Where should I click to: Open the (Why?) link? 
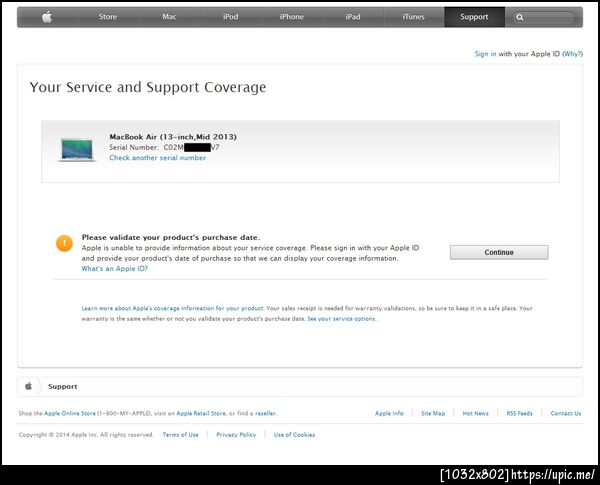click(x=572, y=54)
